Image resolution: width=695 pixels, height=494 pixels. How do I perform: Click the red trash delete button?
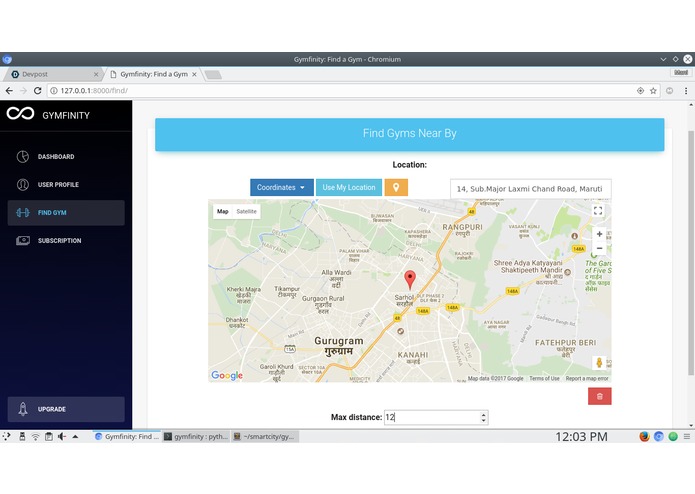tap(600, 396)
